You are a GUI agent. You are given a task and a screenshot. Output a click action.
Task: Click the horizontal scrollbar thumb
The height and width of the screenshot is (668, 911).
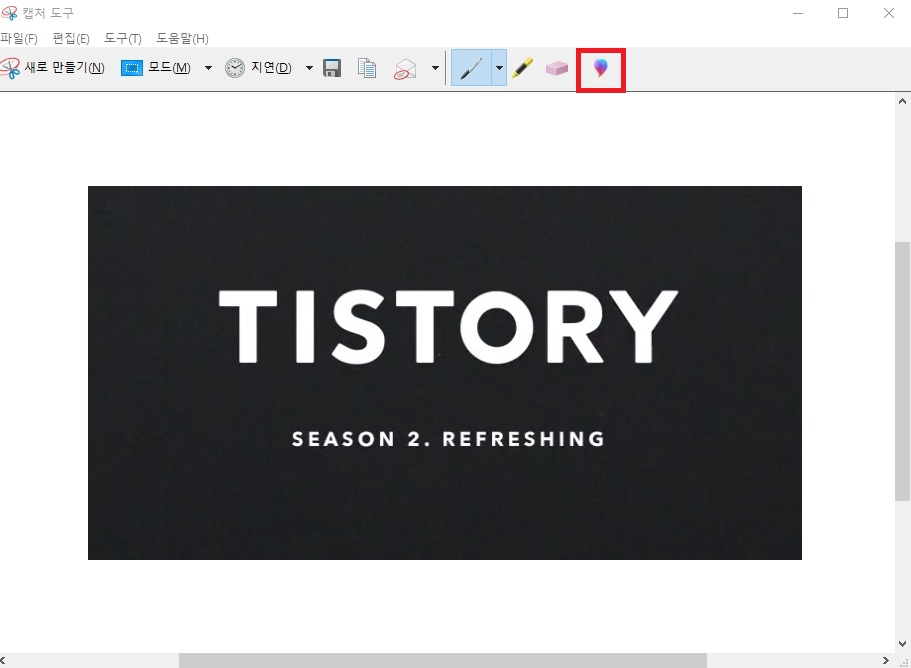[x=443, y=660]
